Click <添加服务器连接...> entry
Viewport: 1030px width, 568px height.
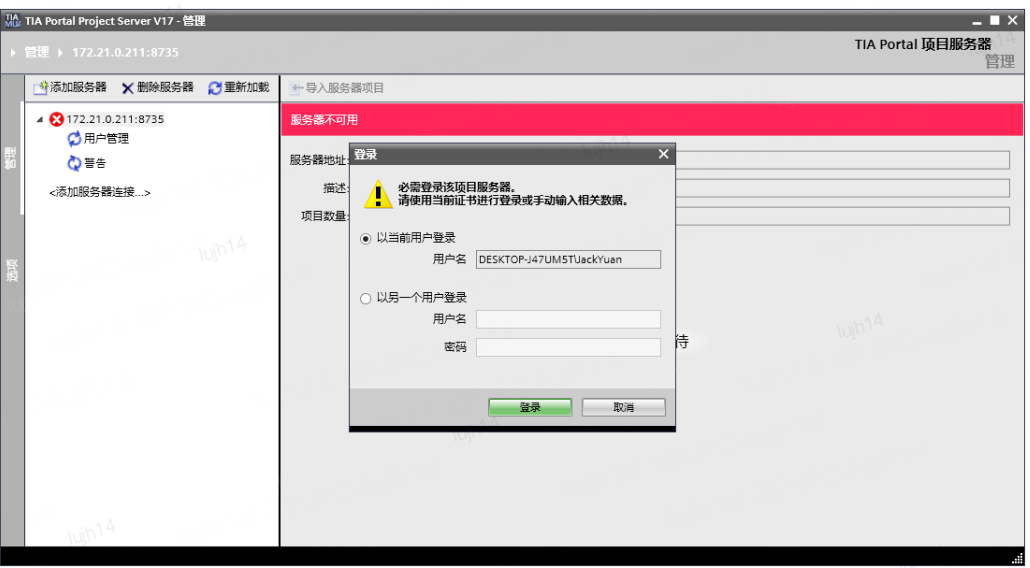point(100,192)
